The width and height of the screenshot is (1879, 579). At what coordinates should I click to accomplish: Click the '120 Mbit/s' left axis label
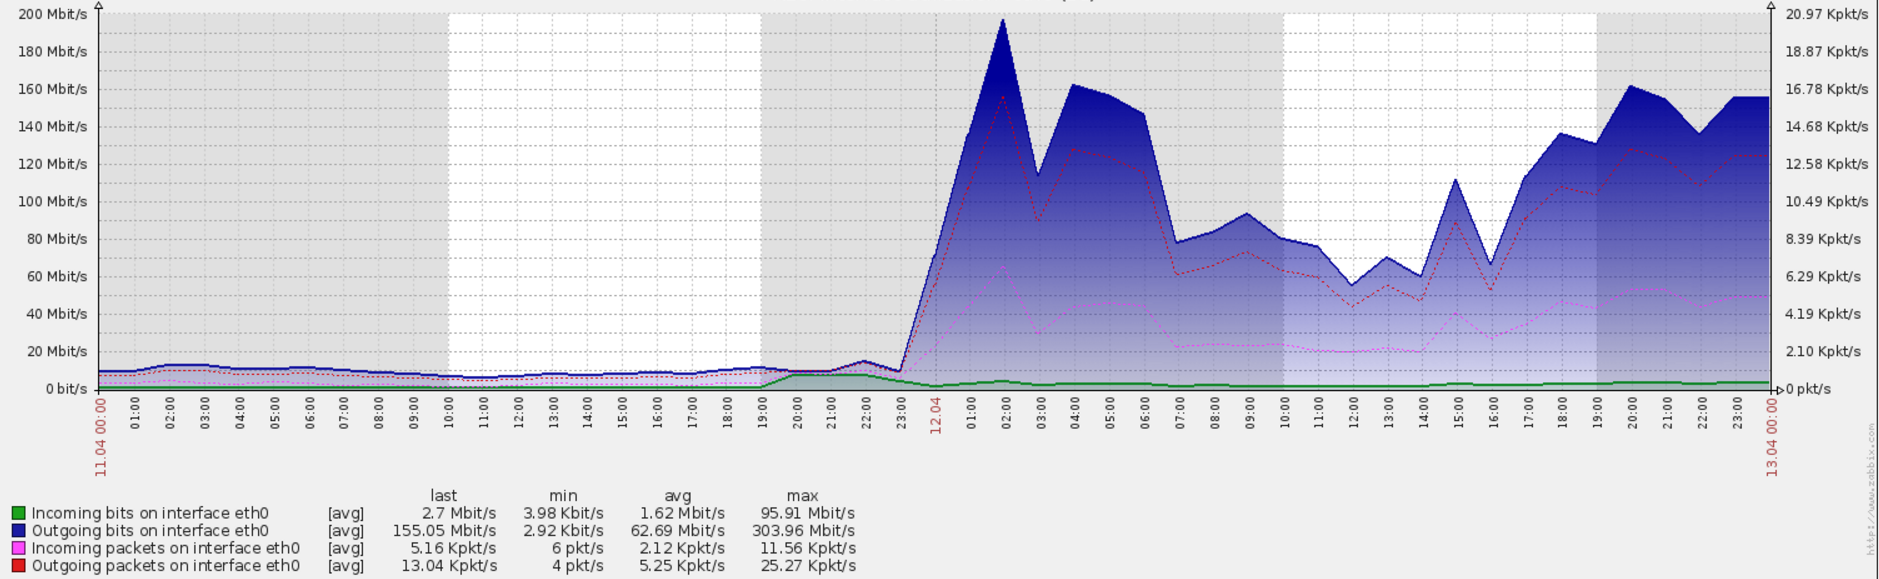(53, 164)
